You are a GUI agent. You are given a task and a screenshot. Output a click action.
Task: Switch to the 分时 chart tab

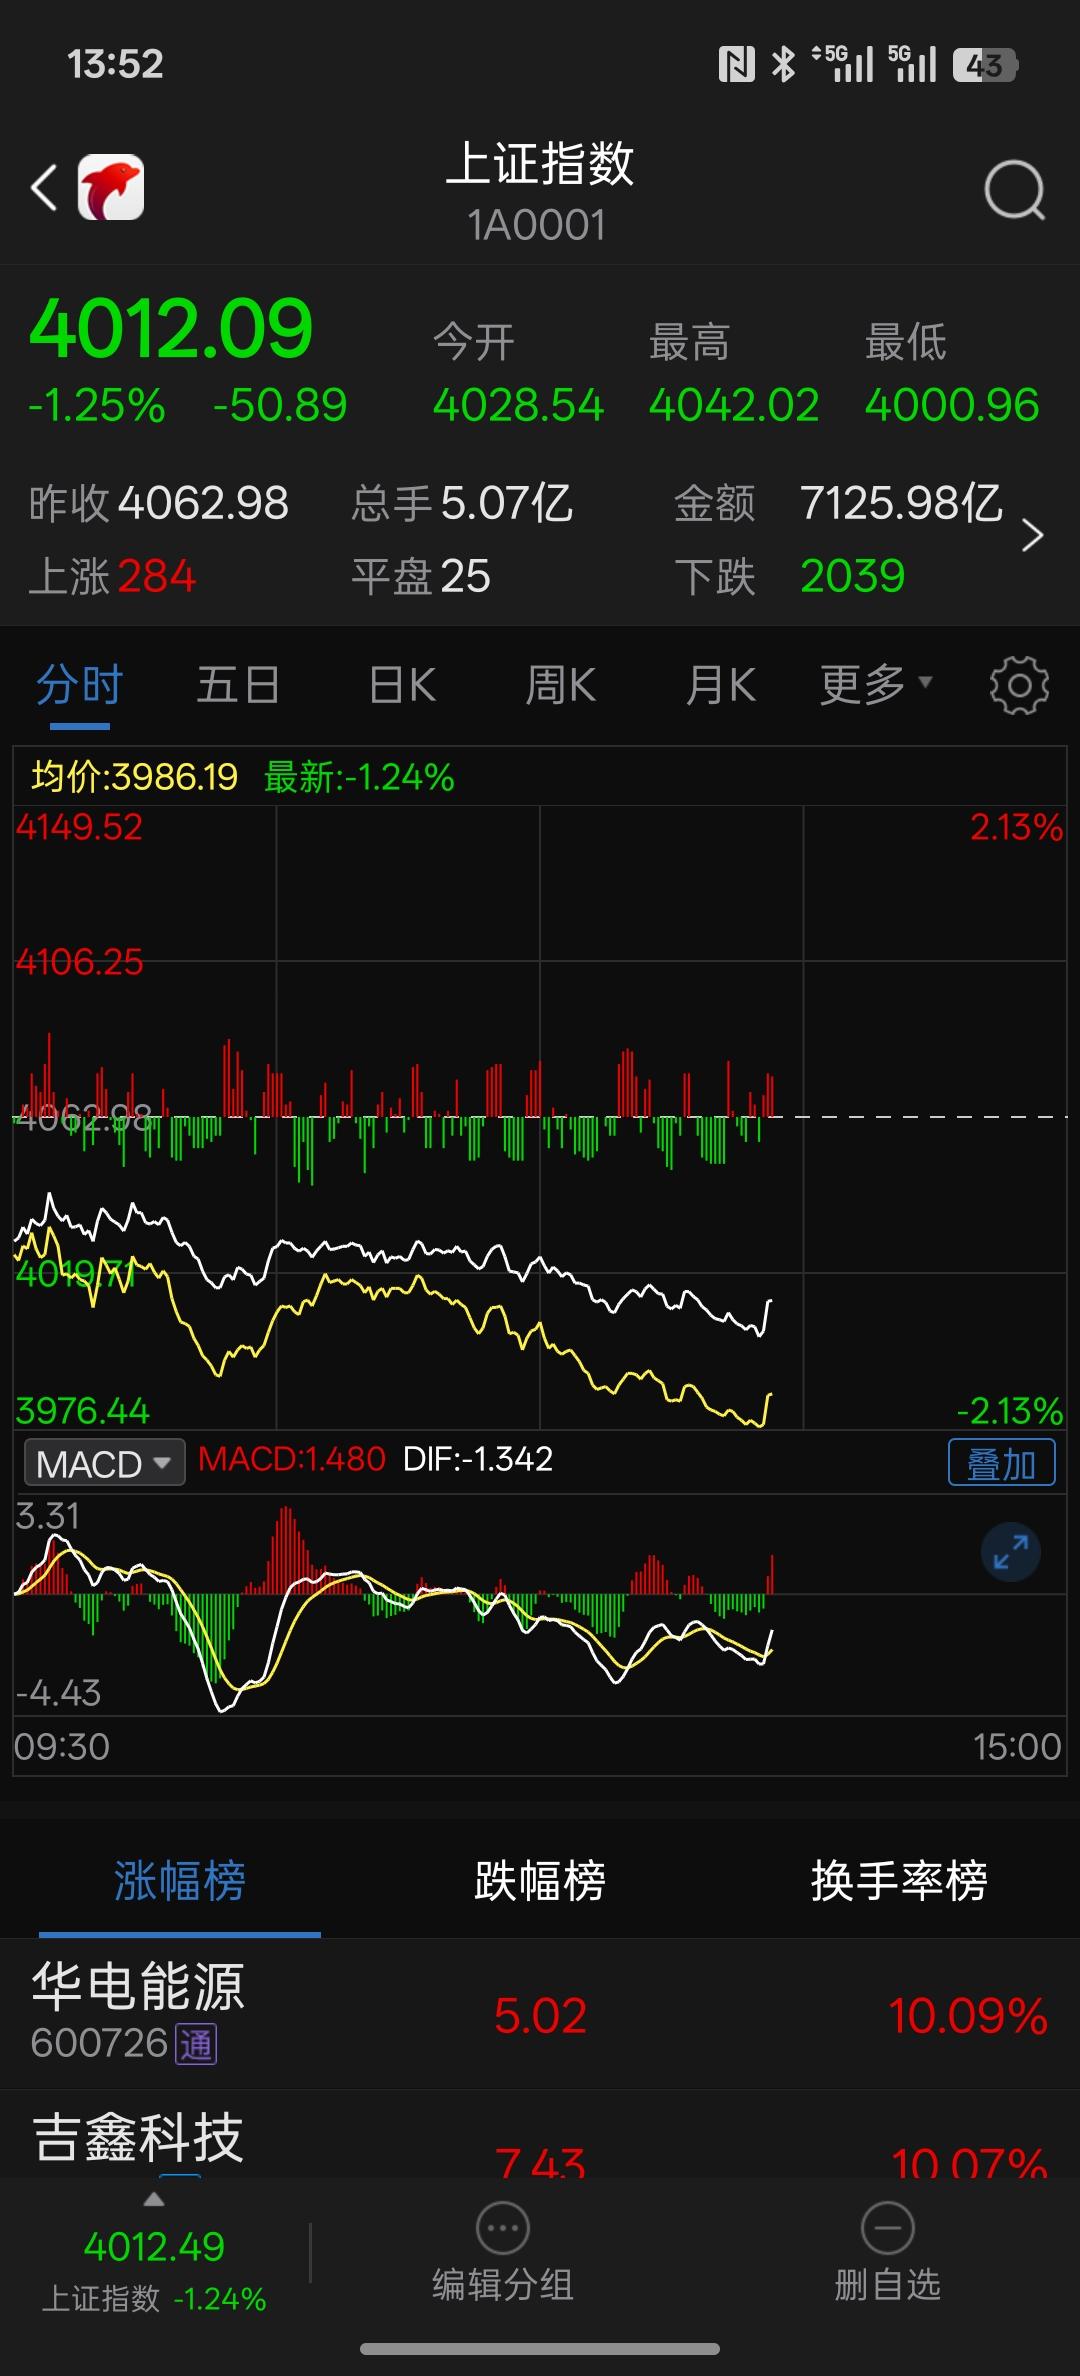[x=79, y=685]
